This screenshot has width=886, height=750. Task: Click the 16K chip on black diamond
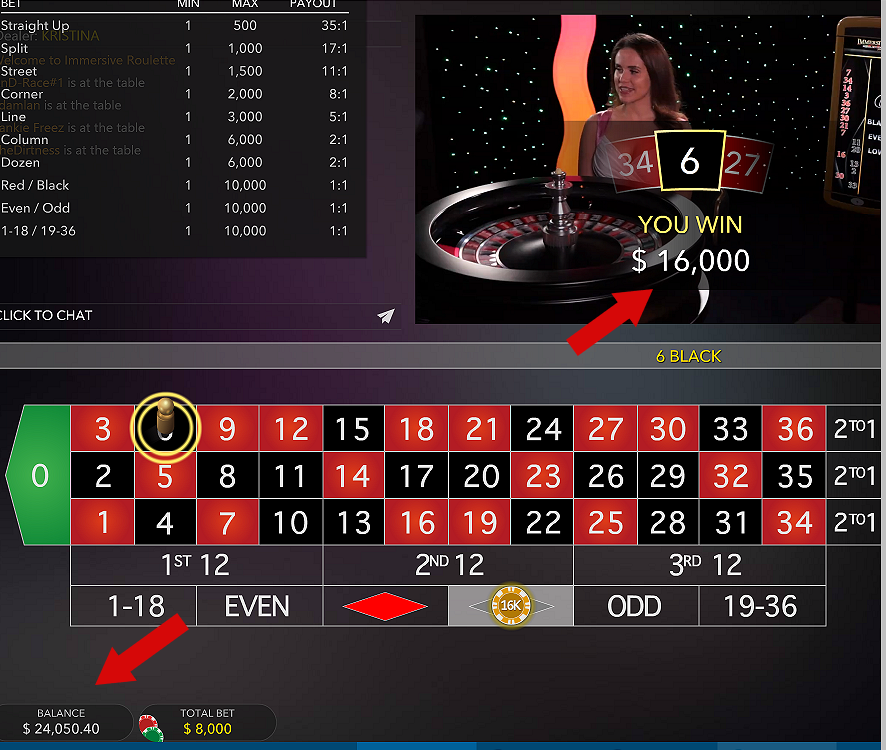click(x=510, y=606)
